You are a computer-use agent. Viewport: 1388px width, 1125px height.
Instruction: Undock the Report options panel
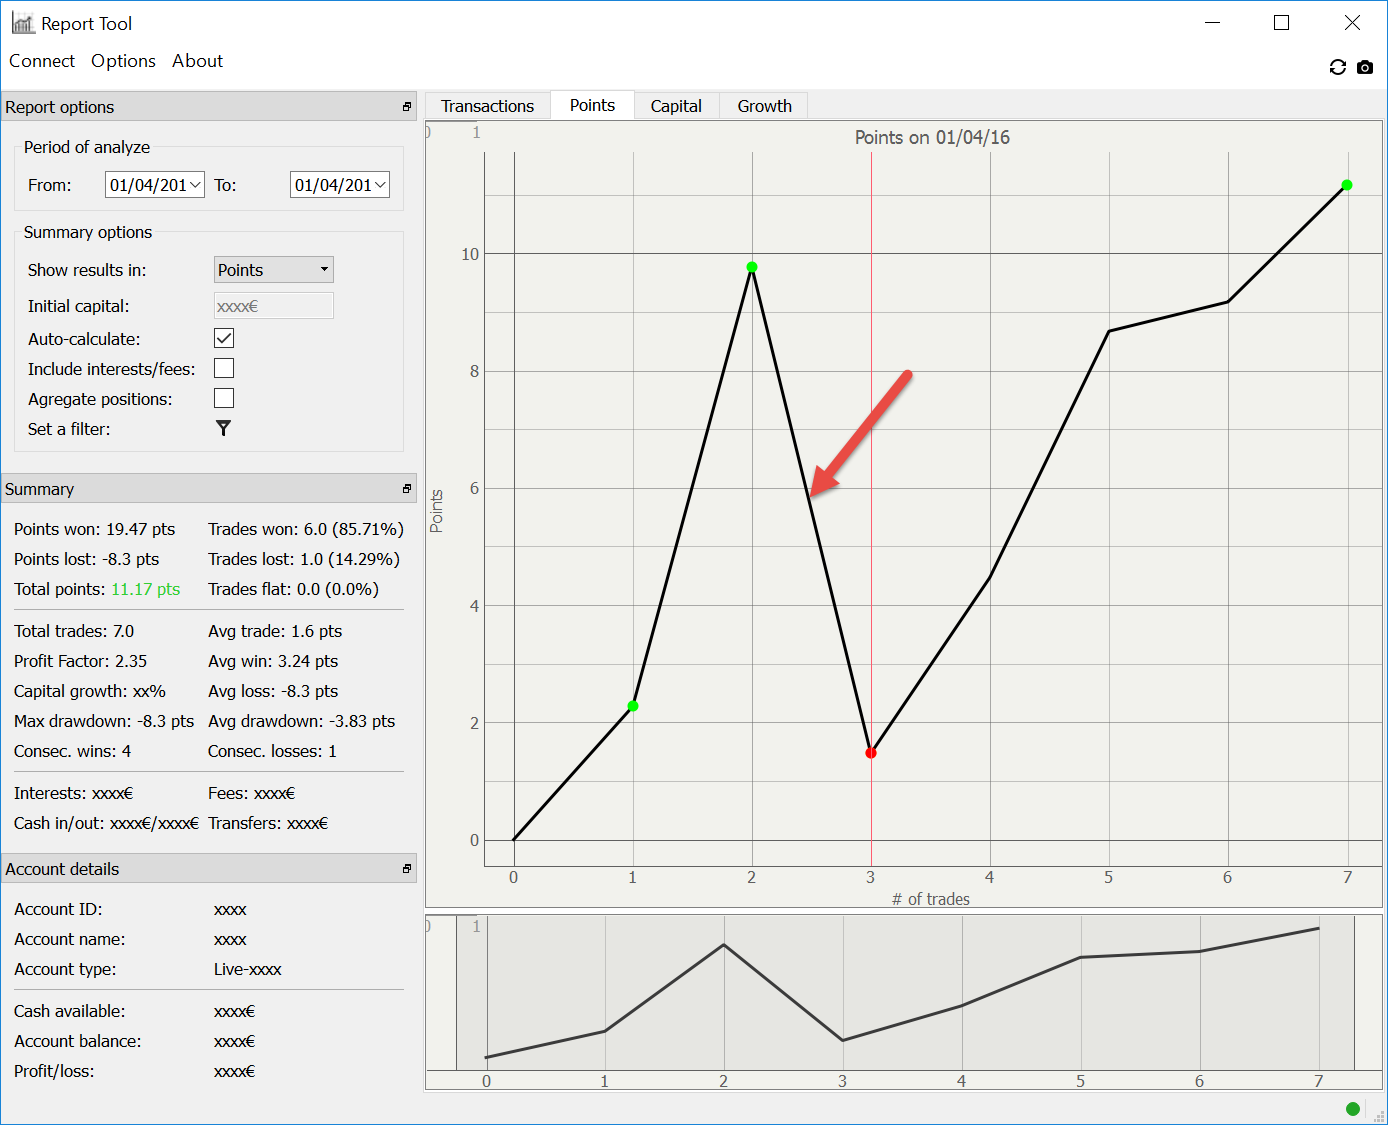pyautogui.click(x=407, y=107)
